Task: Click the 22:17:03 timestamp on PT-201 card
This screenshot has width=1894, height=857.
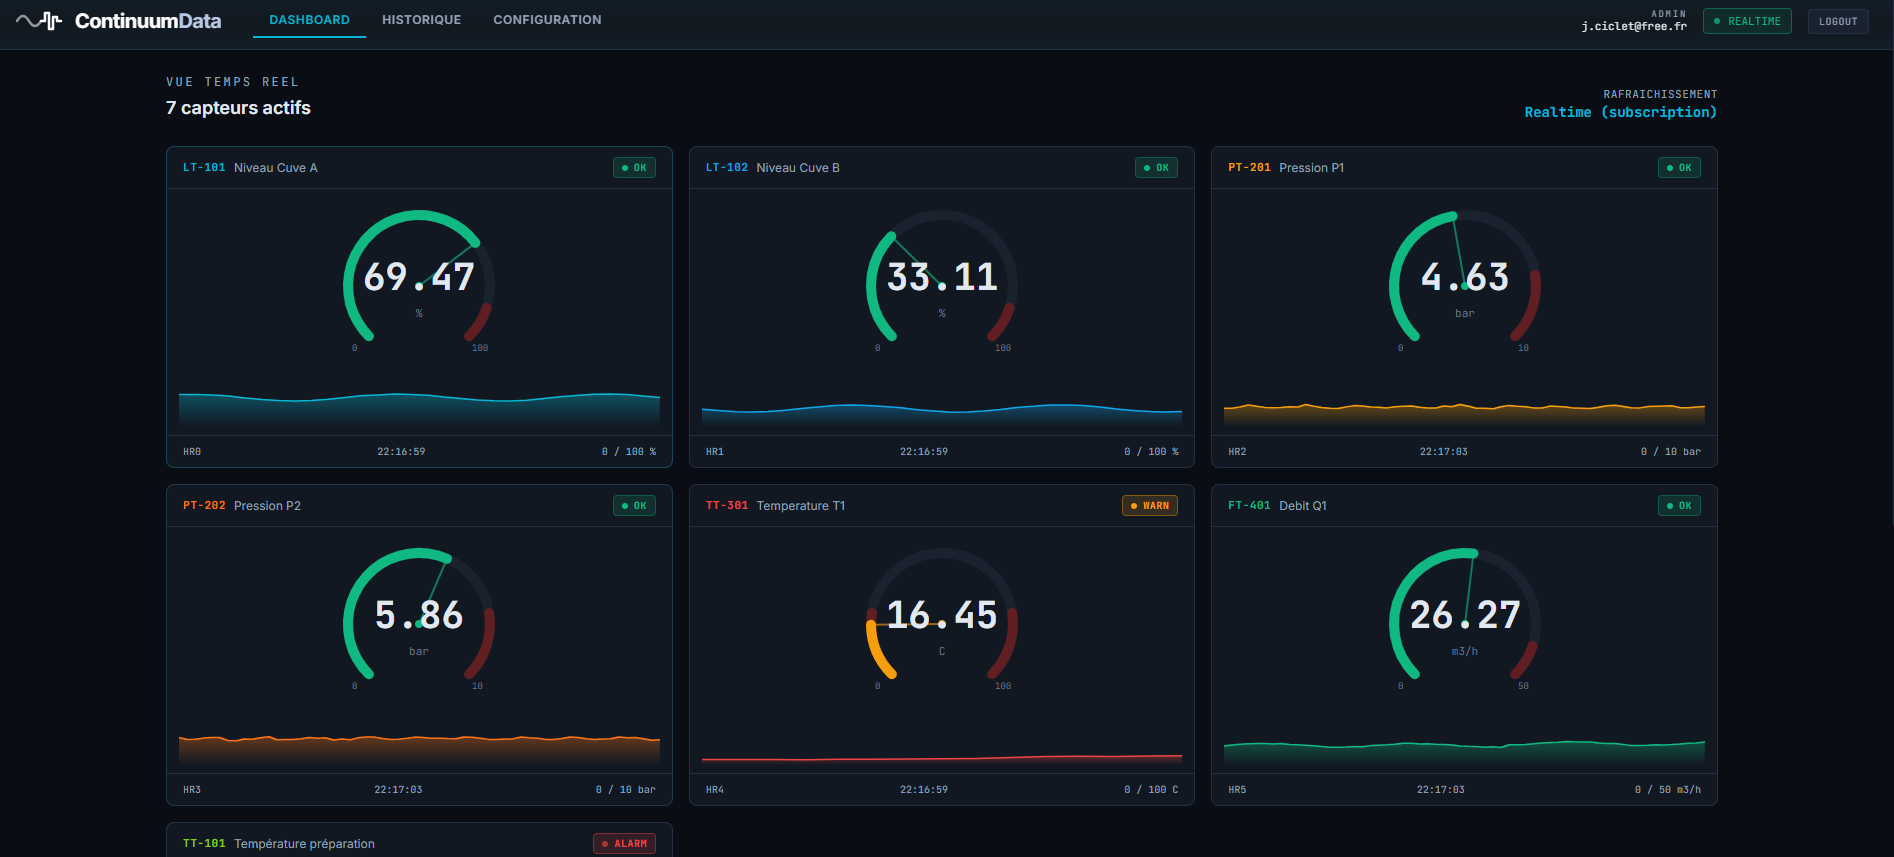Action: click(x=1444, y=452)
